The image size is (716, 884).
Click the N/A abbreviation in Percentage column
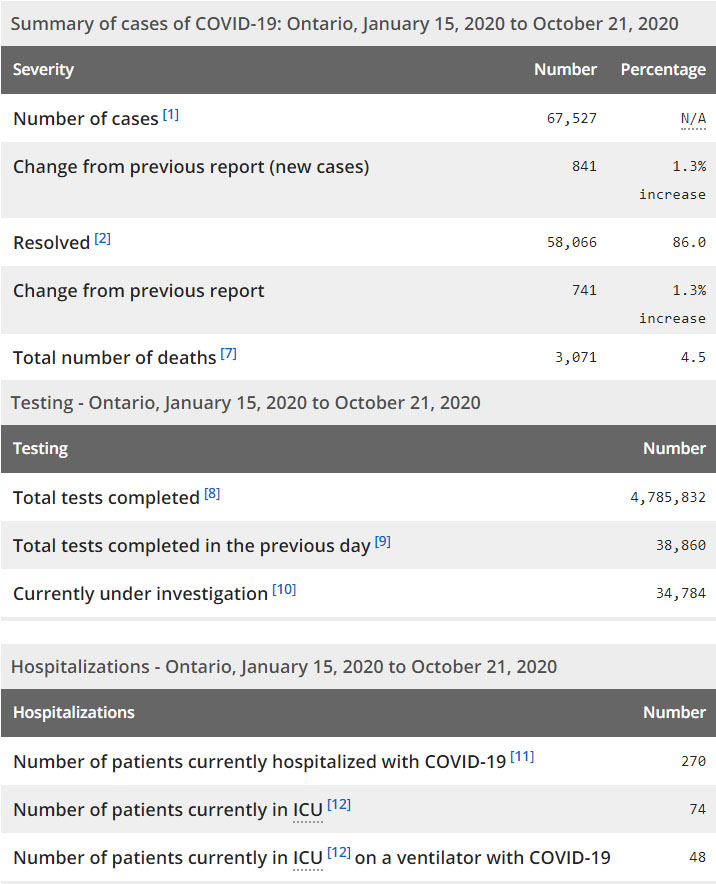pos(693,119)
